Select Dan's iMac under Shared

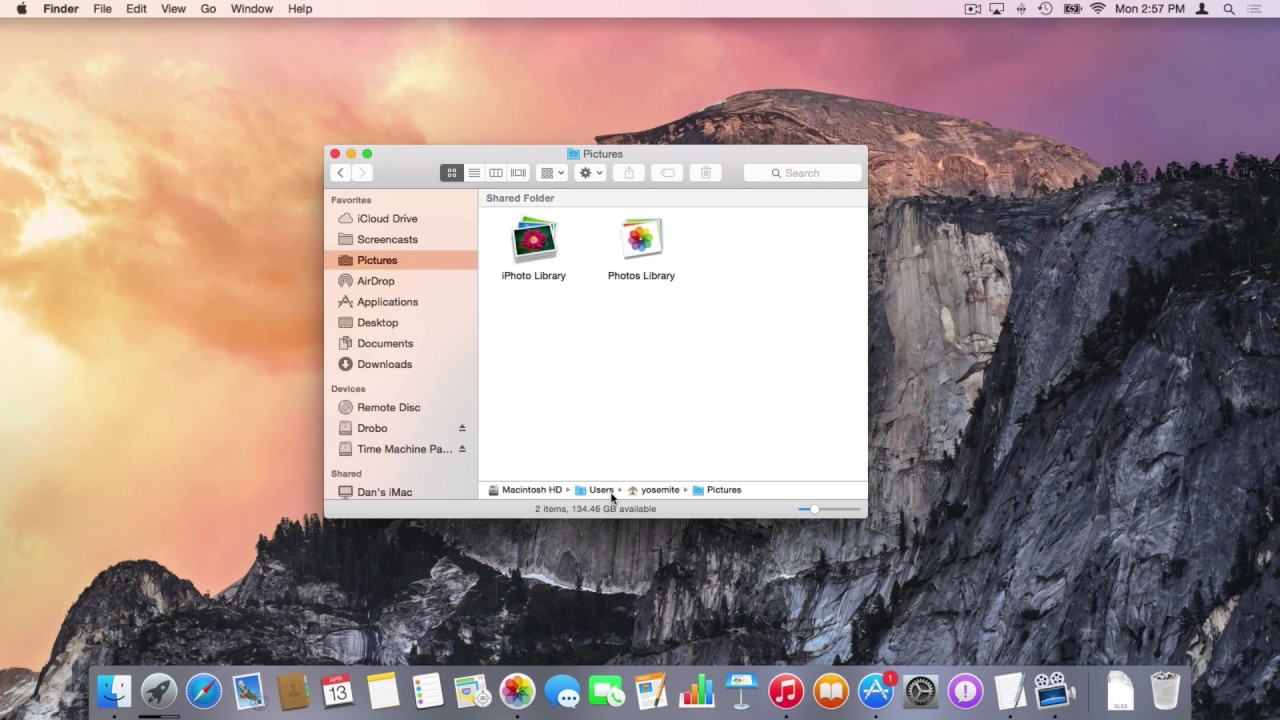click(x=400, y=492)
